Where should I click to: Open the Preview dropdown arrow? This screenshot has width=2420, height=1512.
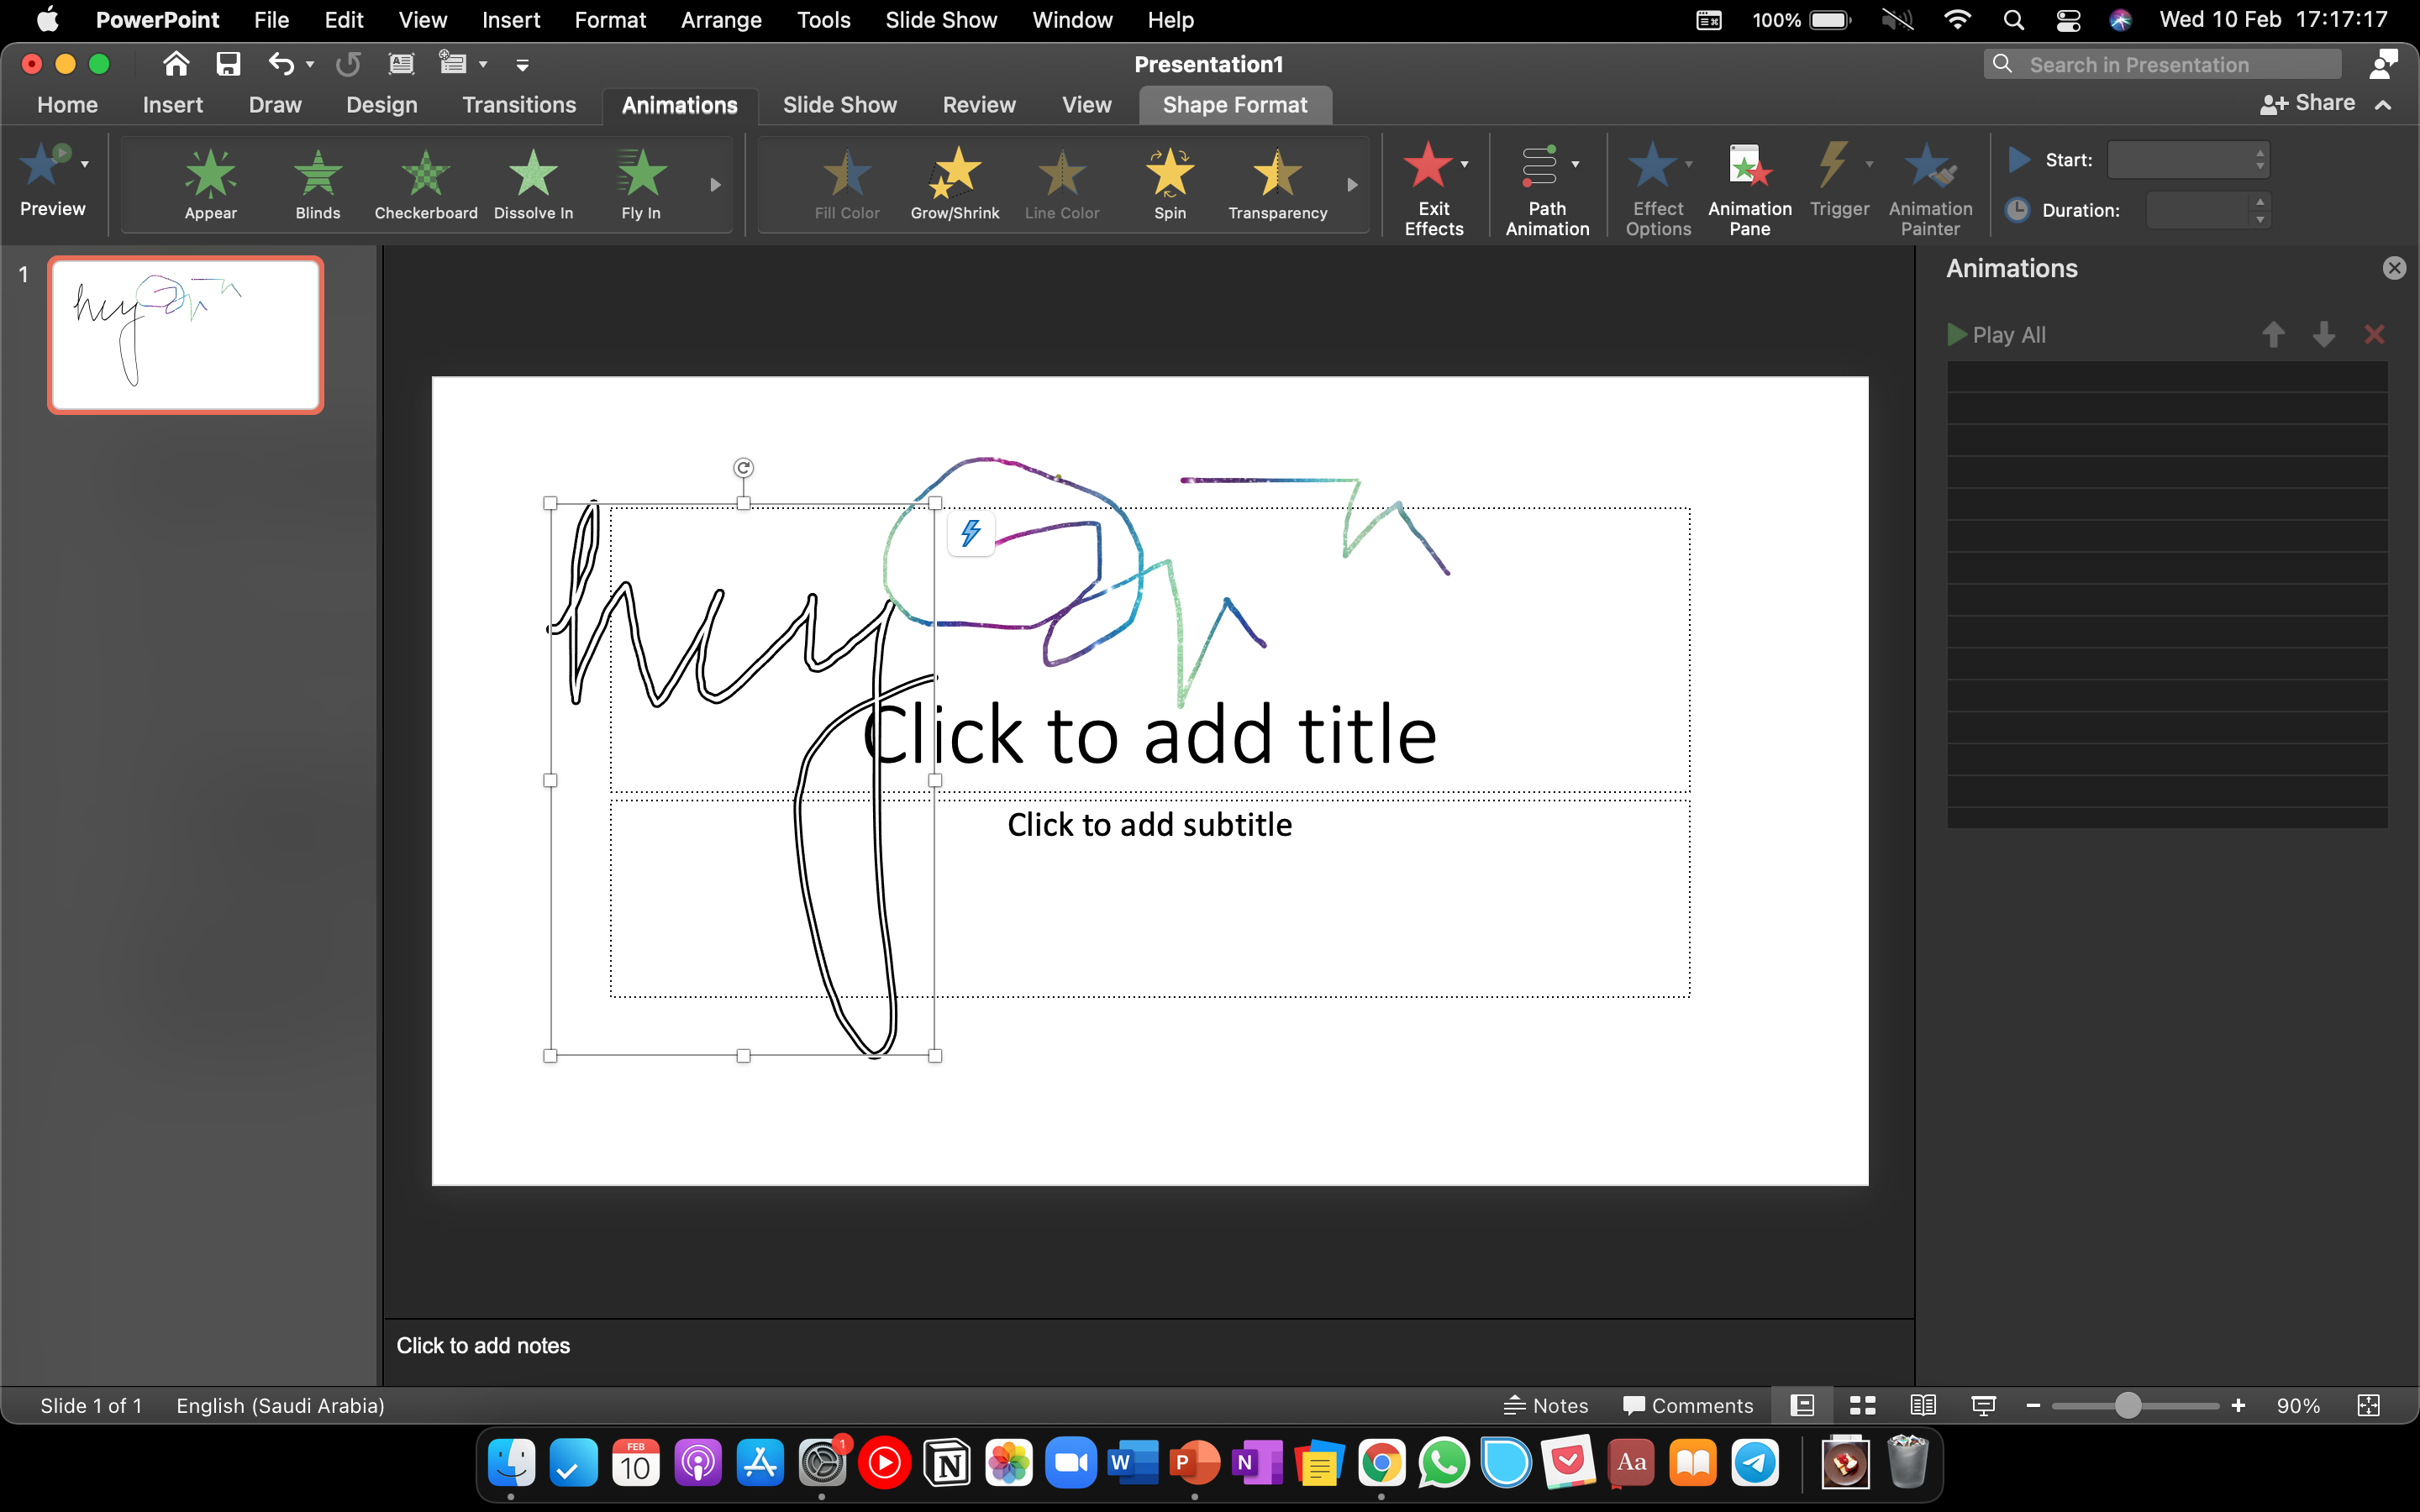click(85, 164)
